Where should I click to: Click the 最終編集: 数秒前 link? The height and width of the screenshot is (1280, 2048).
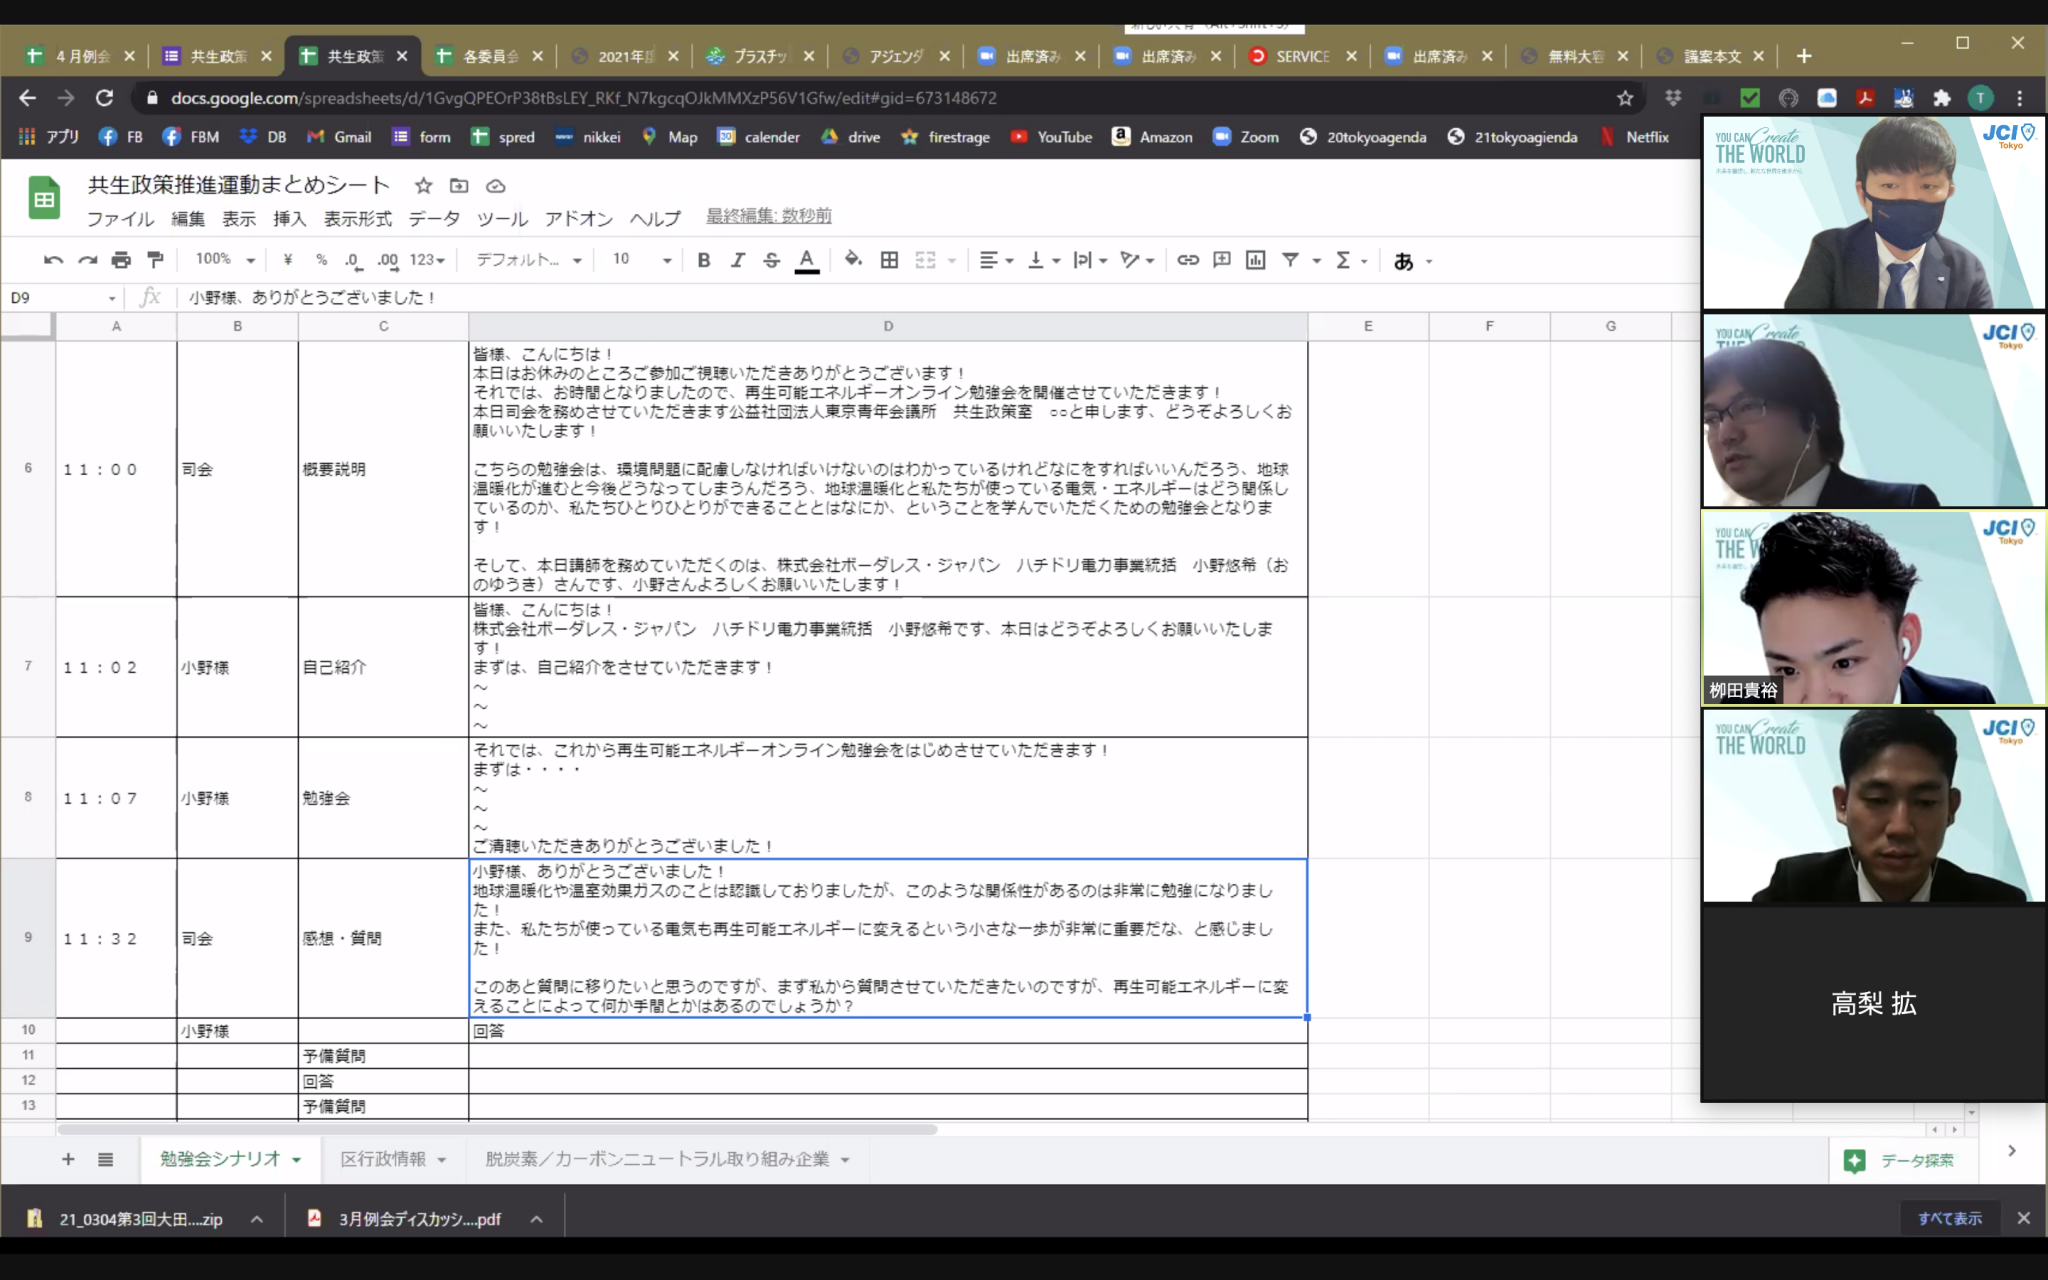768,216
